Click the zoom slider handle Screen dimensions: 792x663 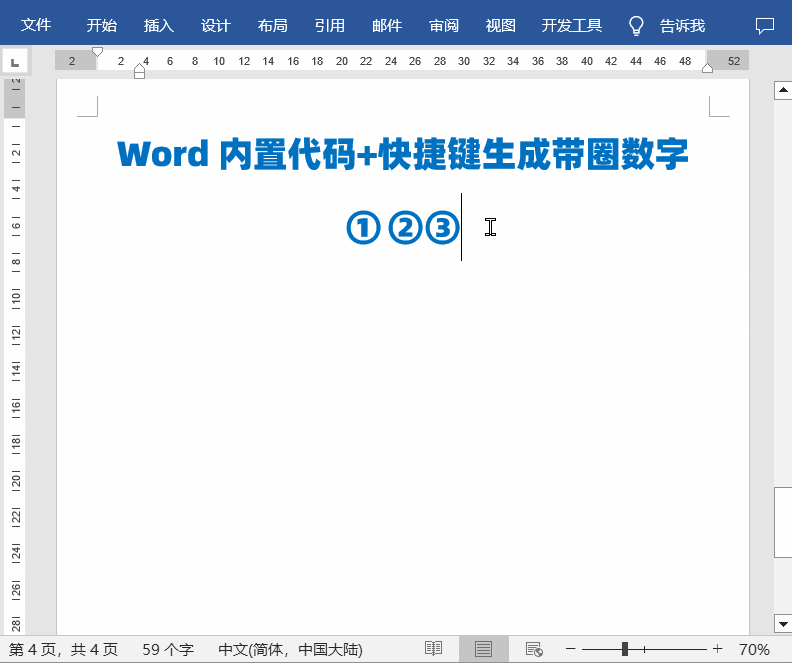625,649
